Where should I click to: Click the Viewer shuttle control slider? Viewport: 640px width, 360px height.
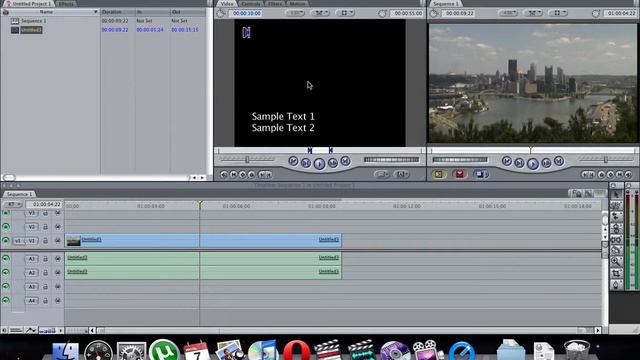click(x=247, y=160)
